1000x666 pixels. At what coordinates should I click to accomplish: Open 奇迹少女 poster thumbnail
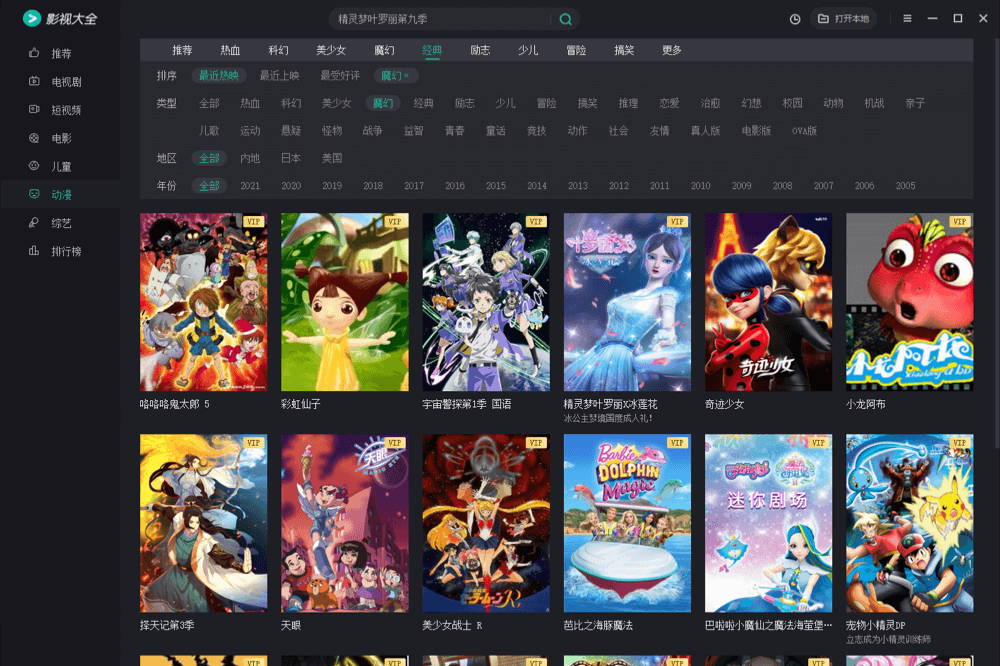(768, 302)
